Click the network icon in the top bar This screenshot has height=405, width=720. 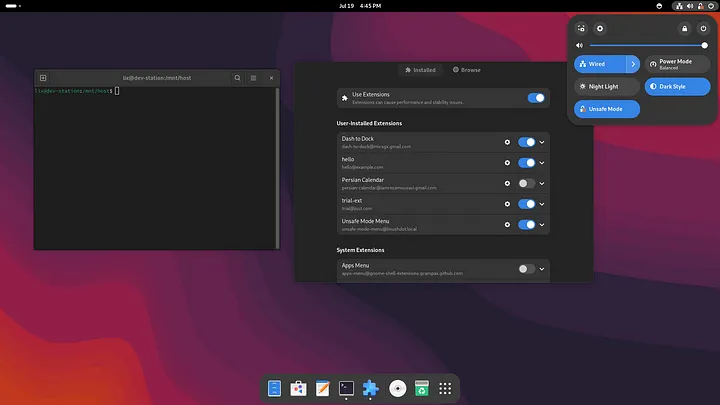pyautogui.click(x=679, y=6)
